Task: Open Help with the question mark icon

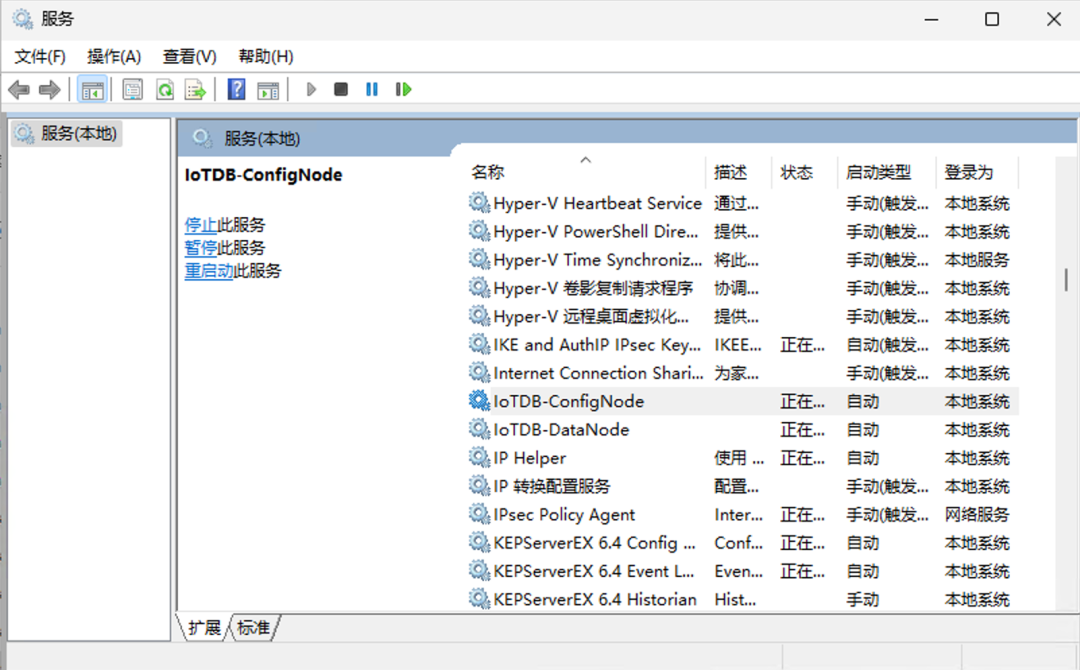Action: (x=236, y=90)
